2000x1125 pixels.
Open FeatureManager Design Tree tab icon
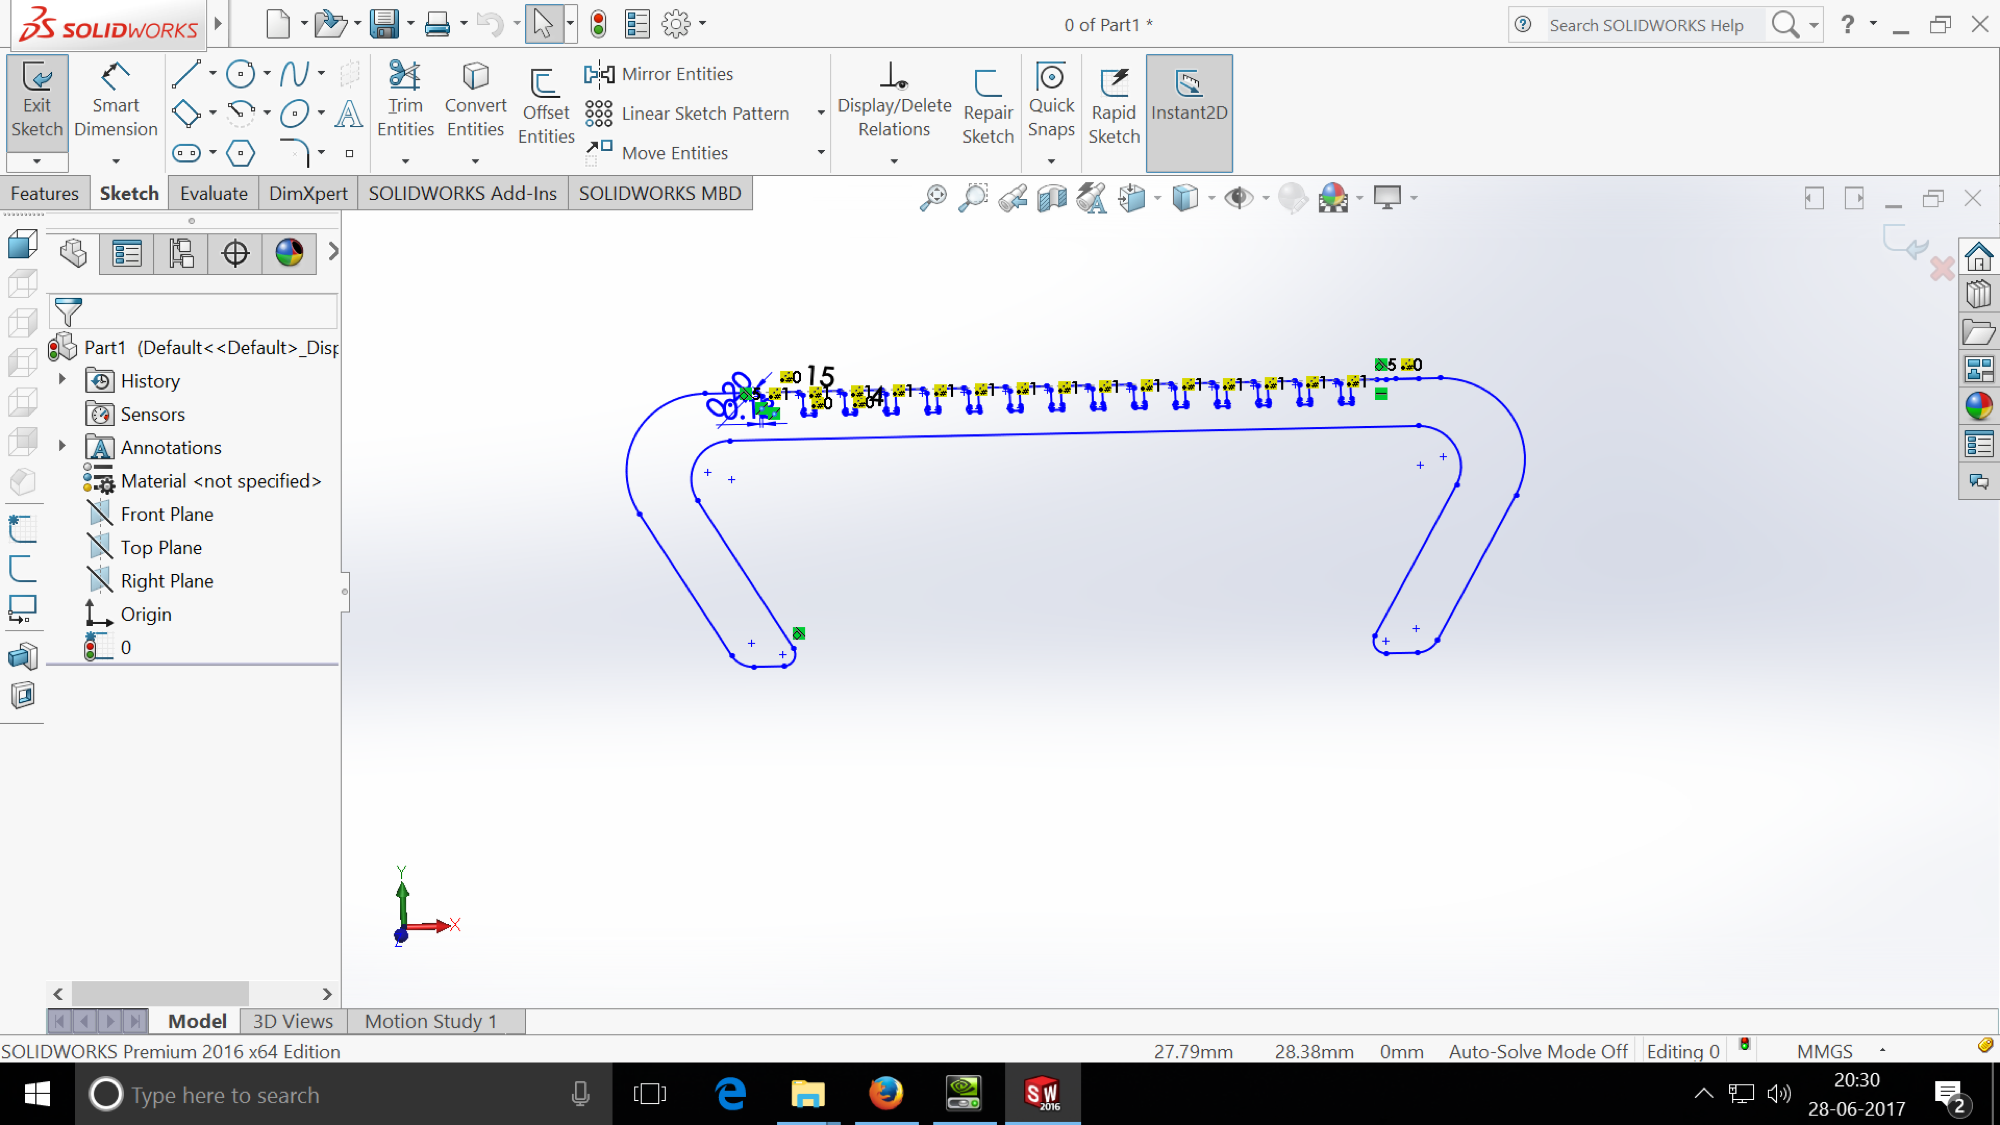point(73,253)
